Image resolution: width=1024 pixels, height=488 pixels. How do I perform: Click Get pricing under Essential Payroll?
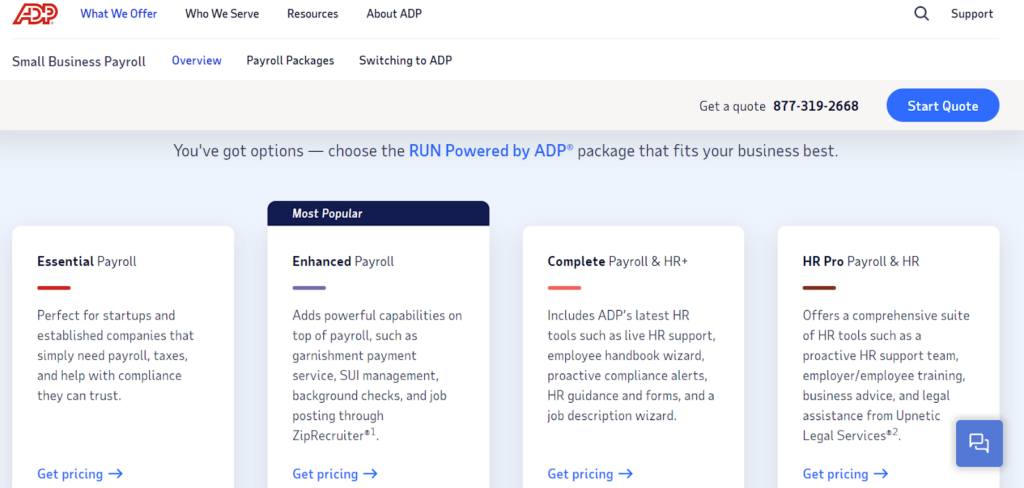70,474
